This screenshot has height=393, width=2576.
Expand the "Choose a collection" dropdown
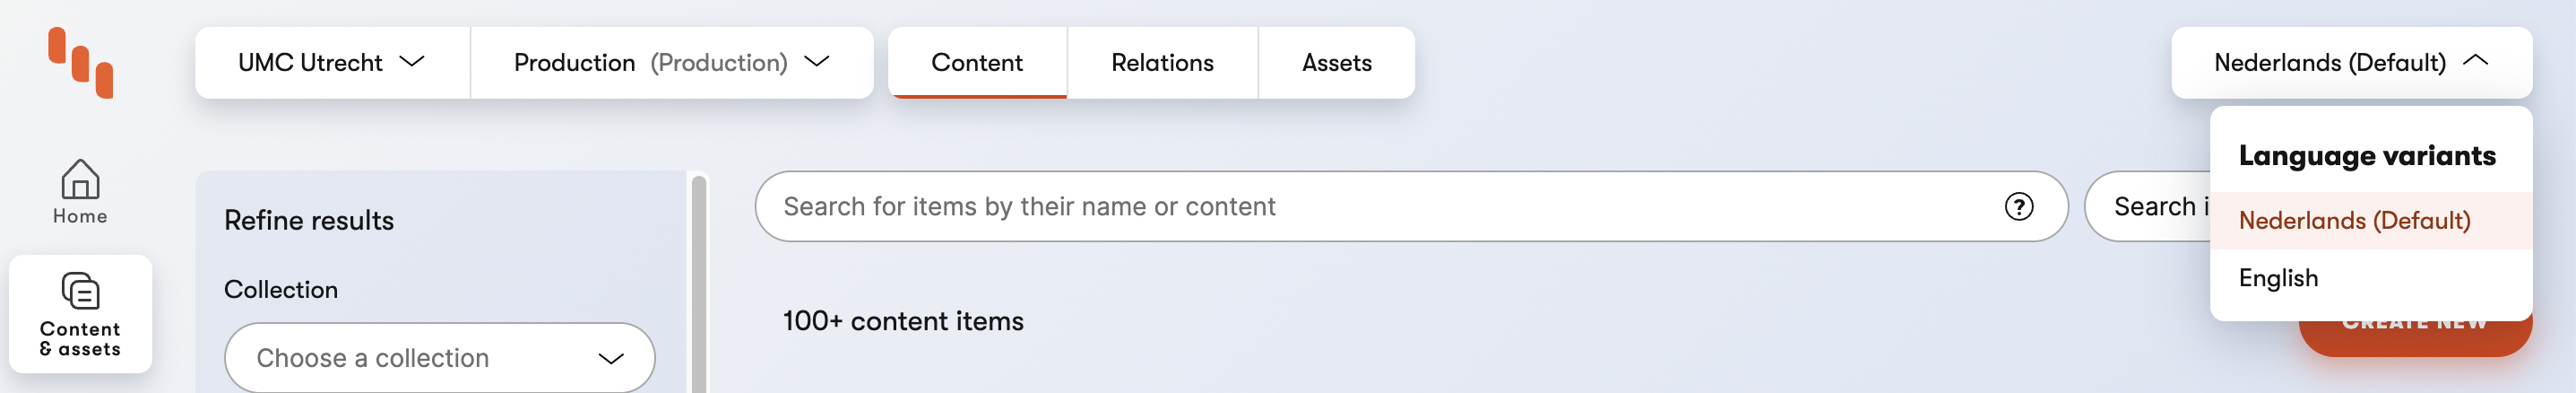pos(439,358)
